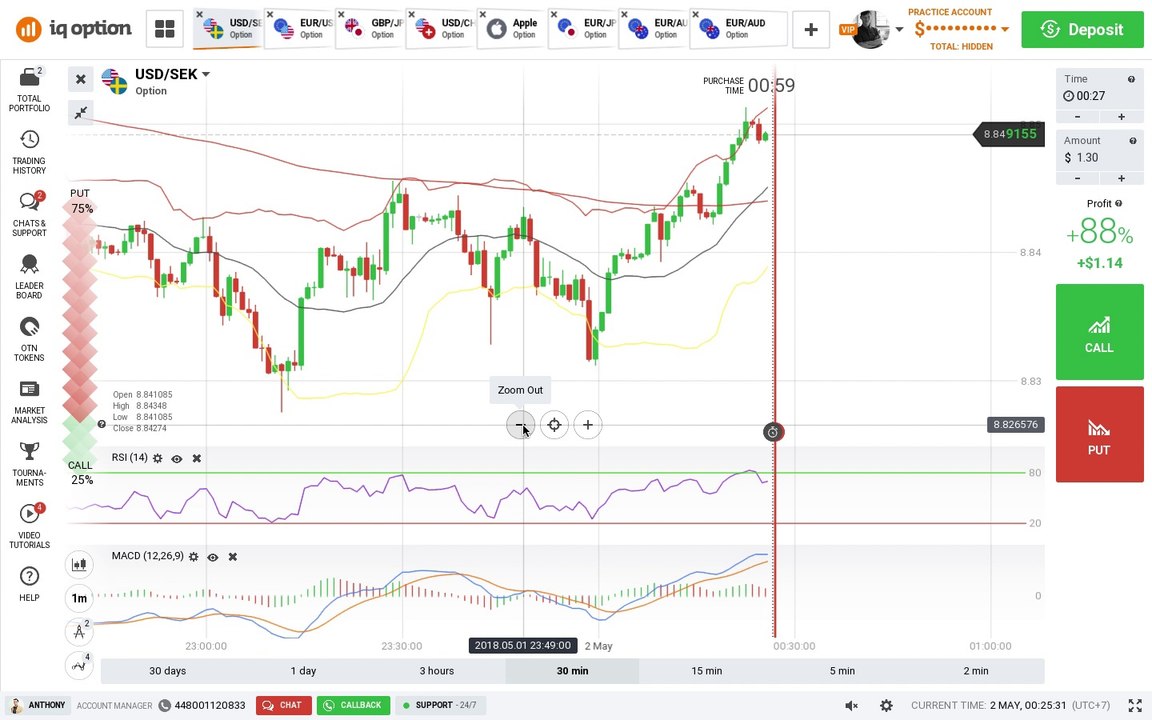Open the Leader Board
This screenshot has width=1152, height=720.
pos(29,277)
